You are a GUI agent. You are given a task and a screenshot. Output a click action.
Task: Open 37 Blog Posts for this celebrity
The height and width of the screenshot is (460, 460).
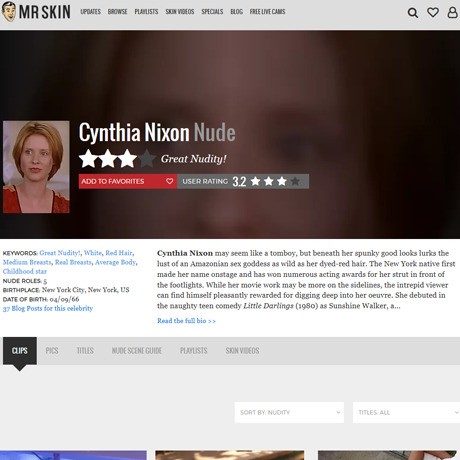[x=48, y=308]
